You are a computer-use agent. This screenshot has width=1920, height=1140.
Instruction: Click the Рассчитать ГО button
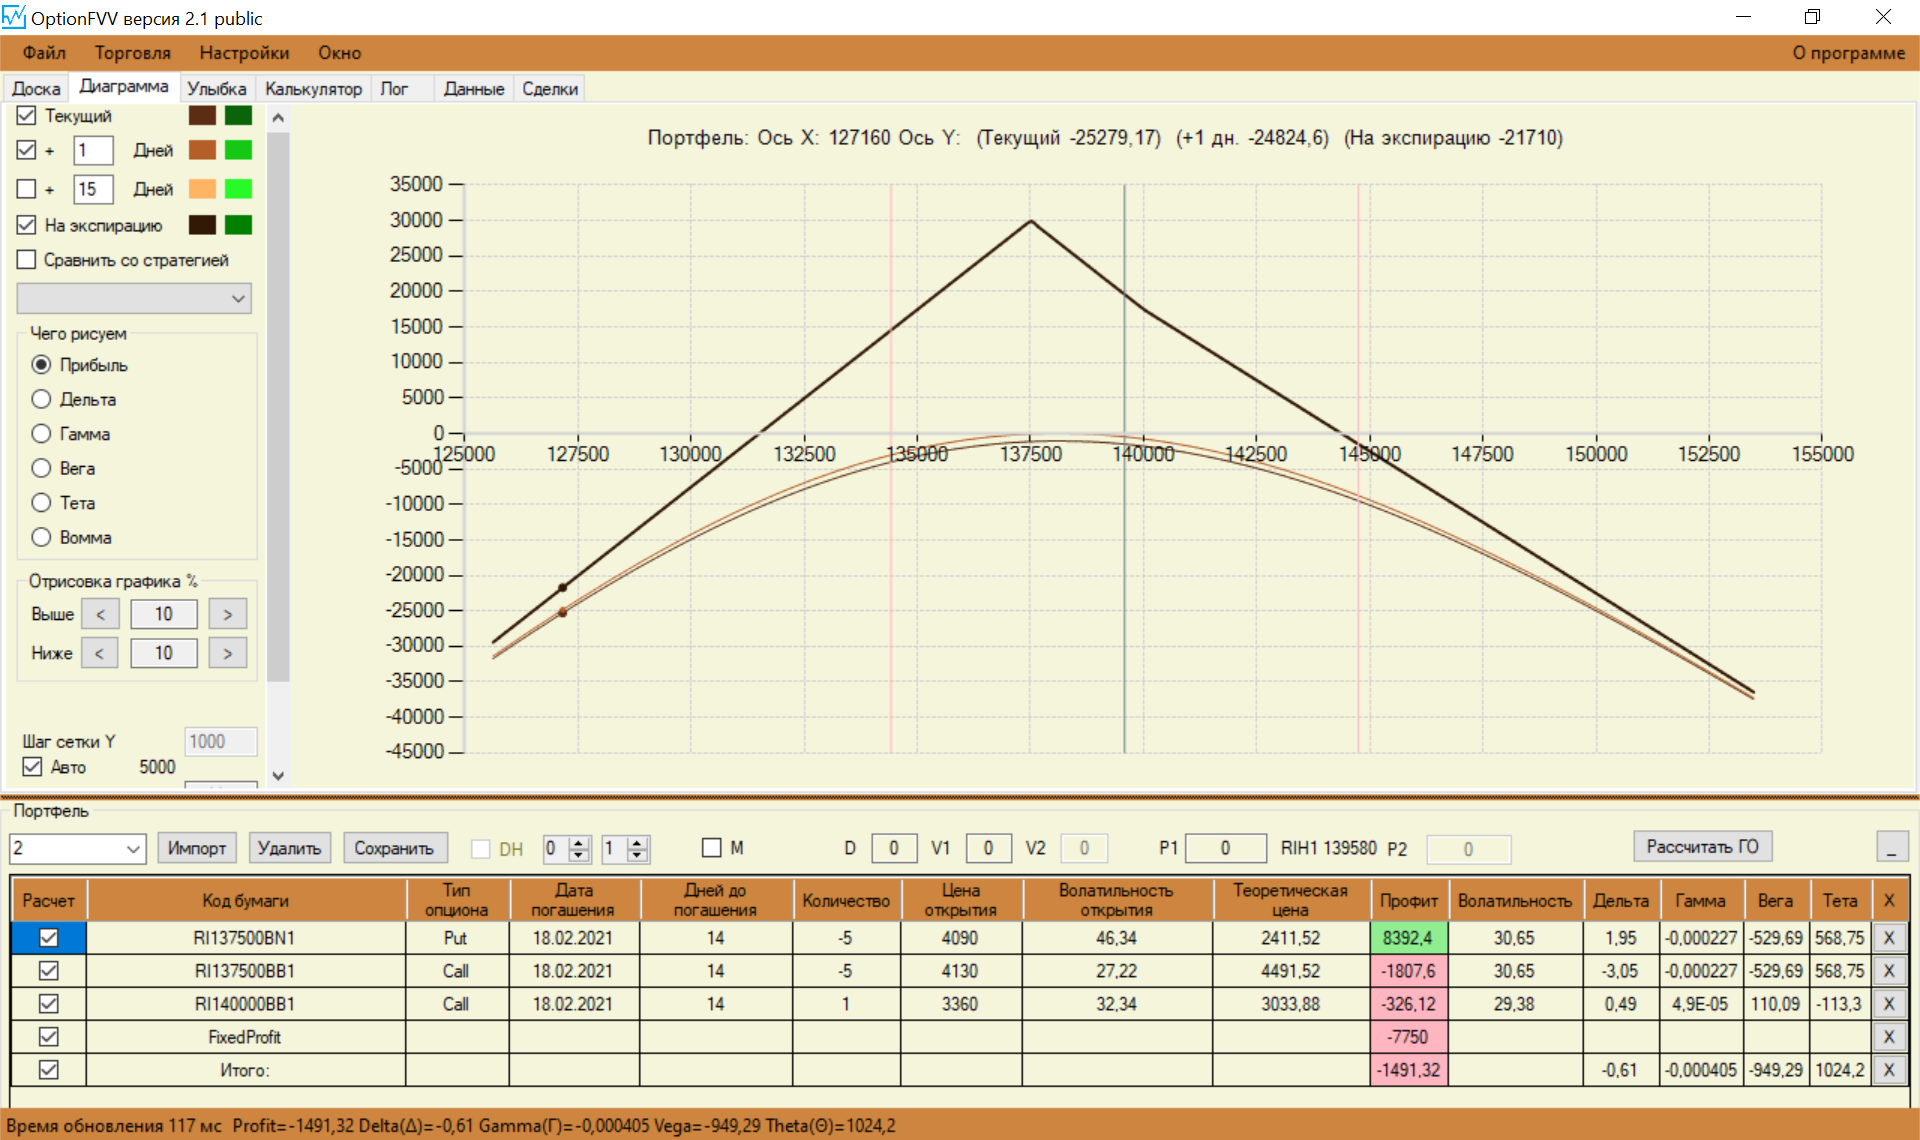click(1702, 847)
